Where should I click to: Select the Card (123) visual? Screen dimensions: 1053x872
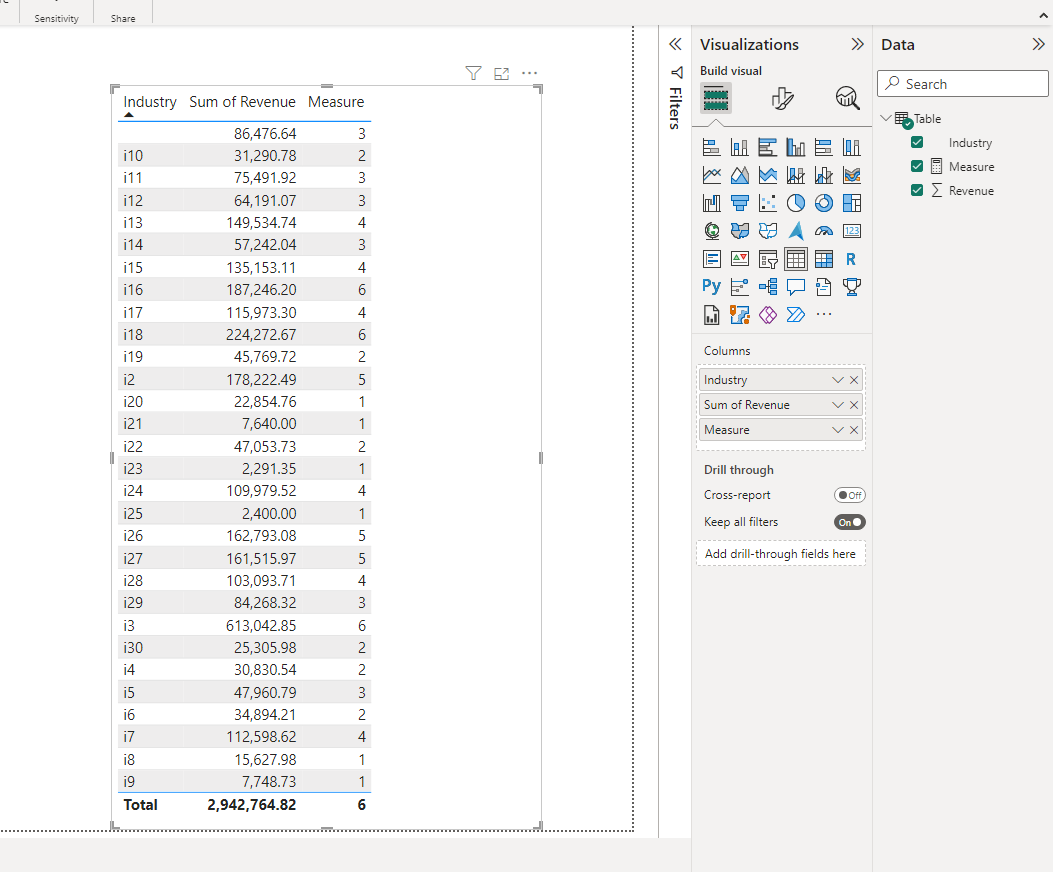[x=852, y=231]
